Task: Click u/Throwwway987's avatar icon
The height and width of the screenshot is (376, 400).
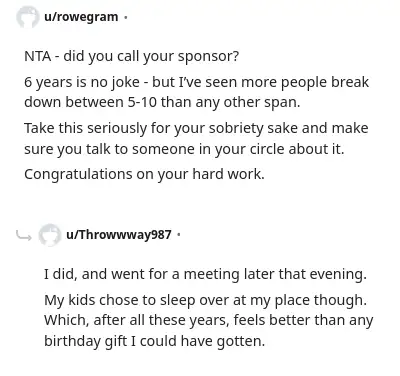Action: click(50, 235)
